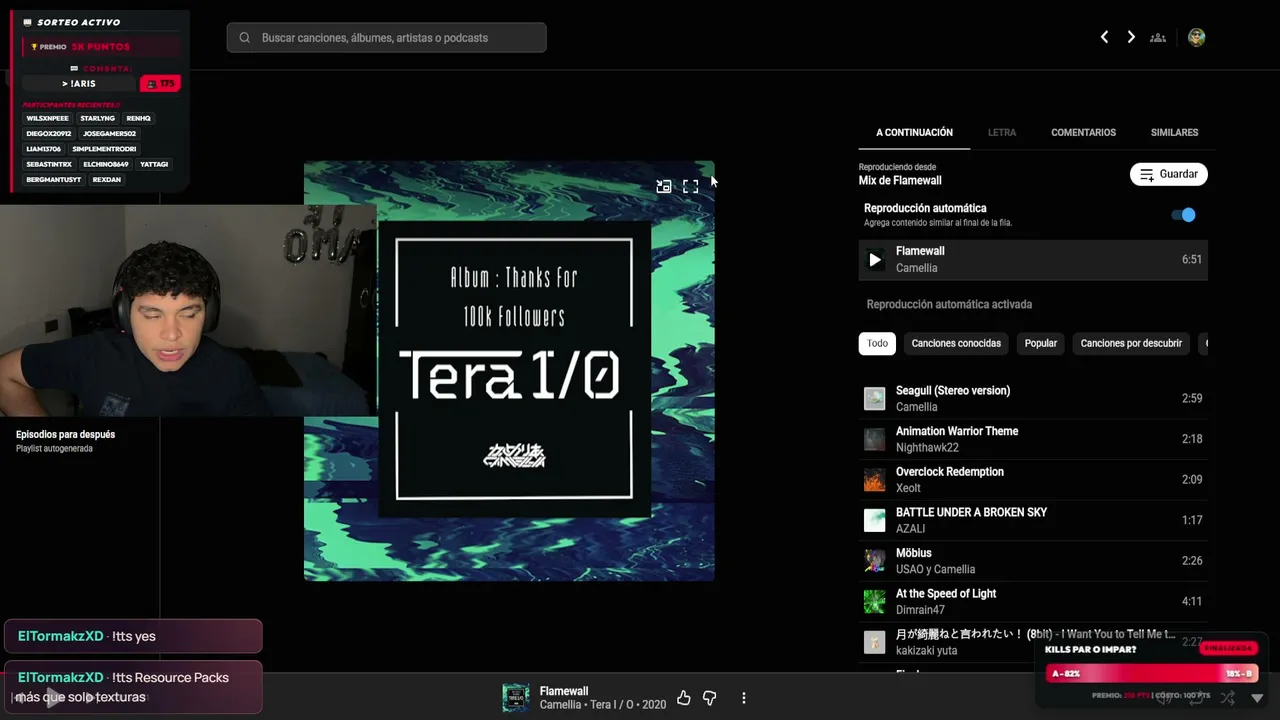1280x720 pixels.
Task: Go forward with the right arrow icon
Action: coord(1131,37)
